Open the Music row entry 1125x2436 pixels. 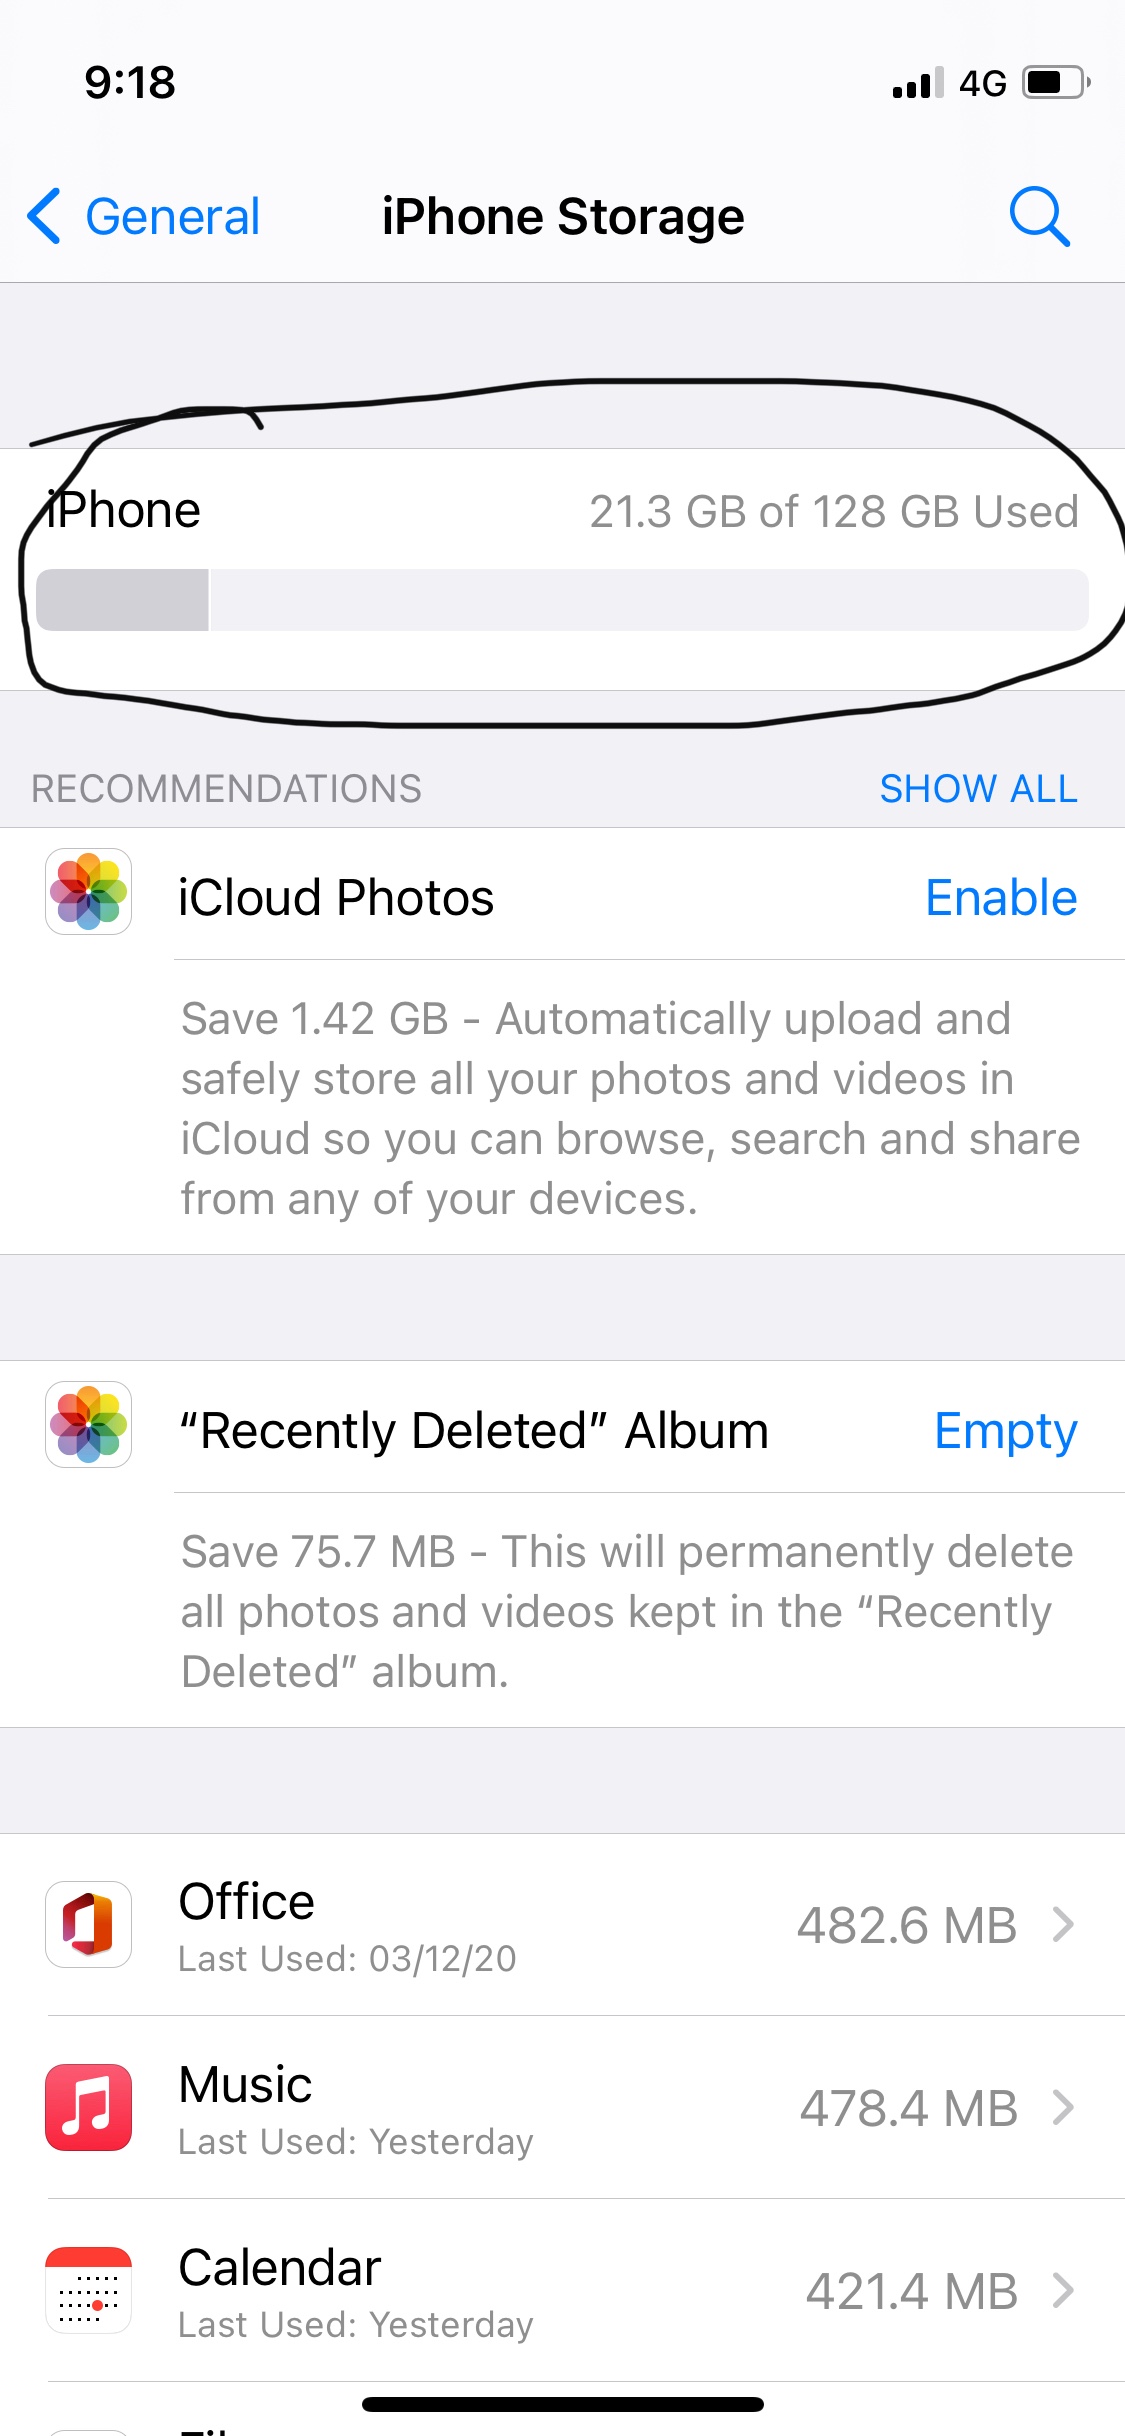[562, 2107]
